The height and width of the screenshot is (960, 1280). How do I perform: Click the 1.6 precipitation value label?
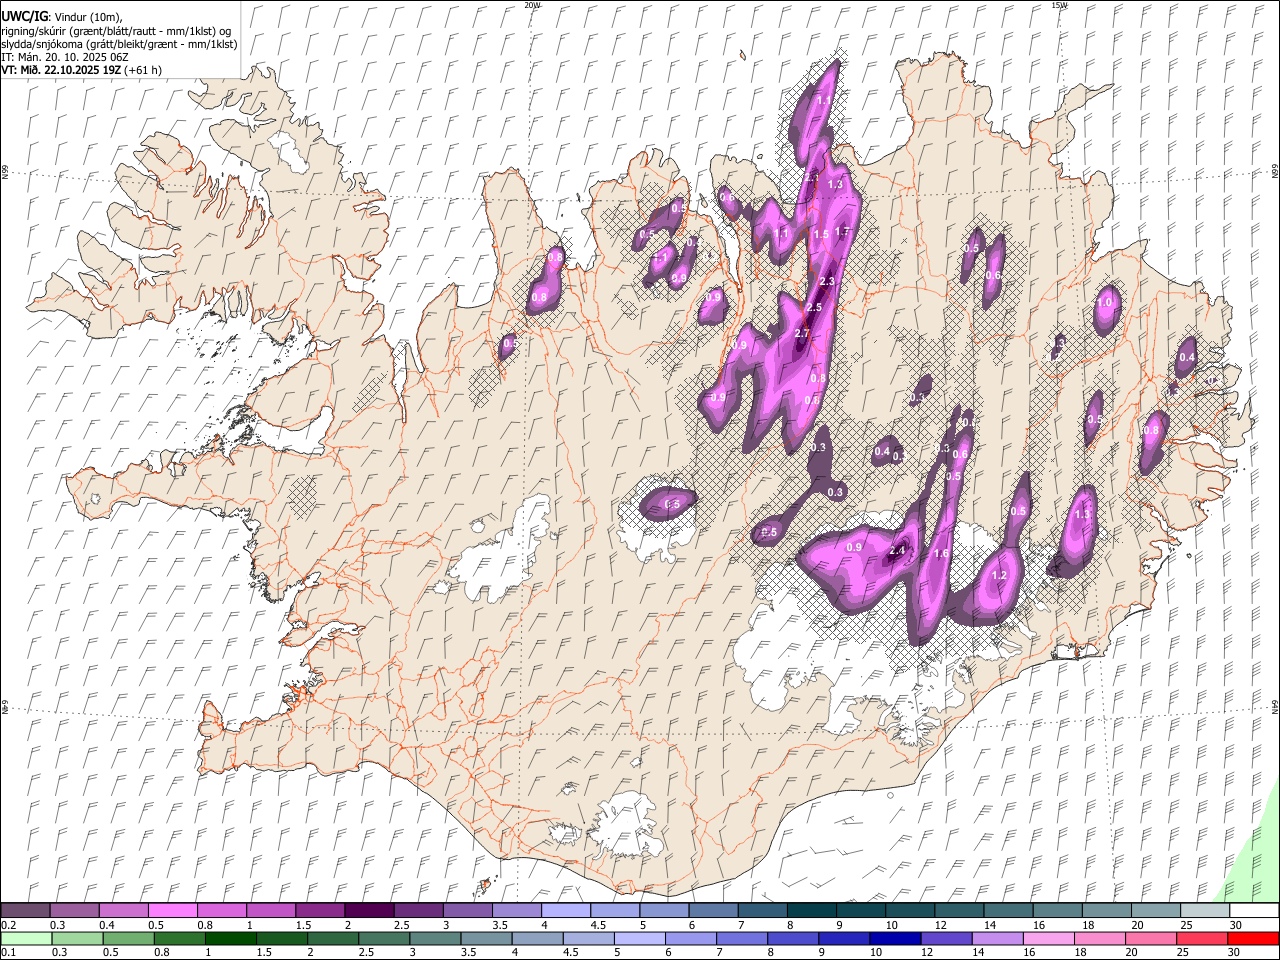[x=941, y=554]
